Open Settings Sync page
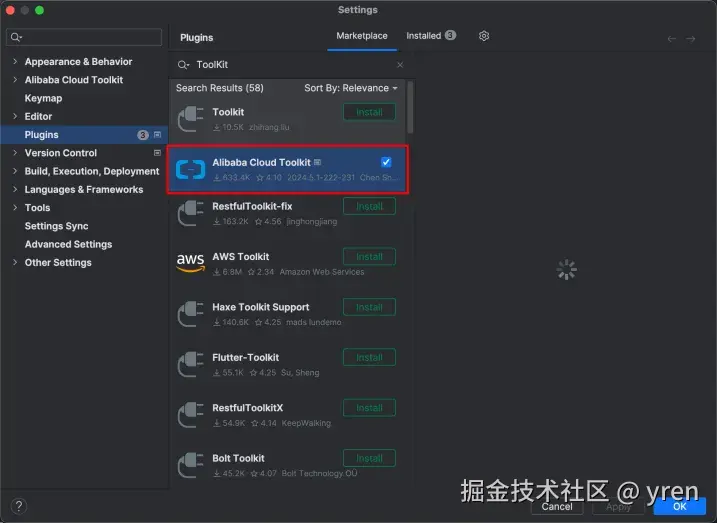 [x=56, y=226]
